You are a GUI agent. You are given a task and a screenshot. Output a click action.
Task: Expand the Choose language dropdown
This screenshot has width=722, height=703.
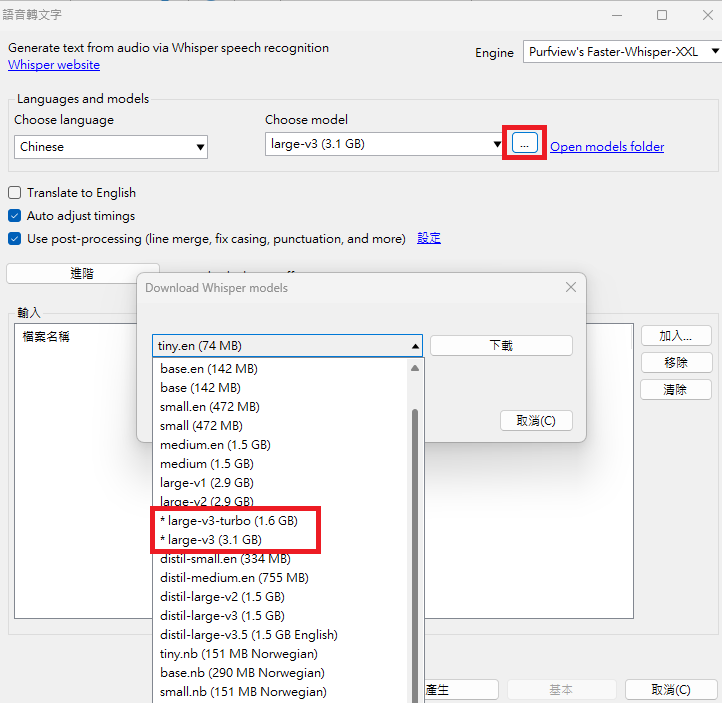(112, 147)
